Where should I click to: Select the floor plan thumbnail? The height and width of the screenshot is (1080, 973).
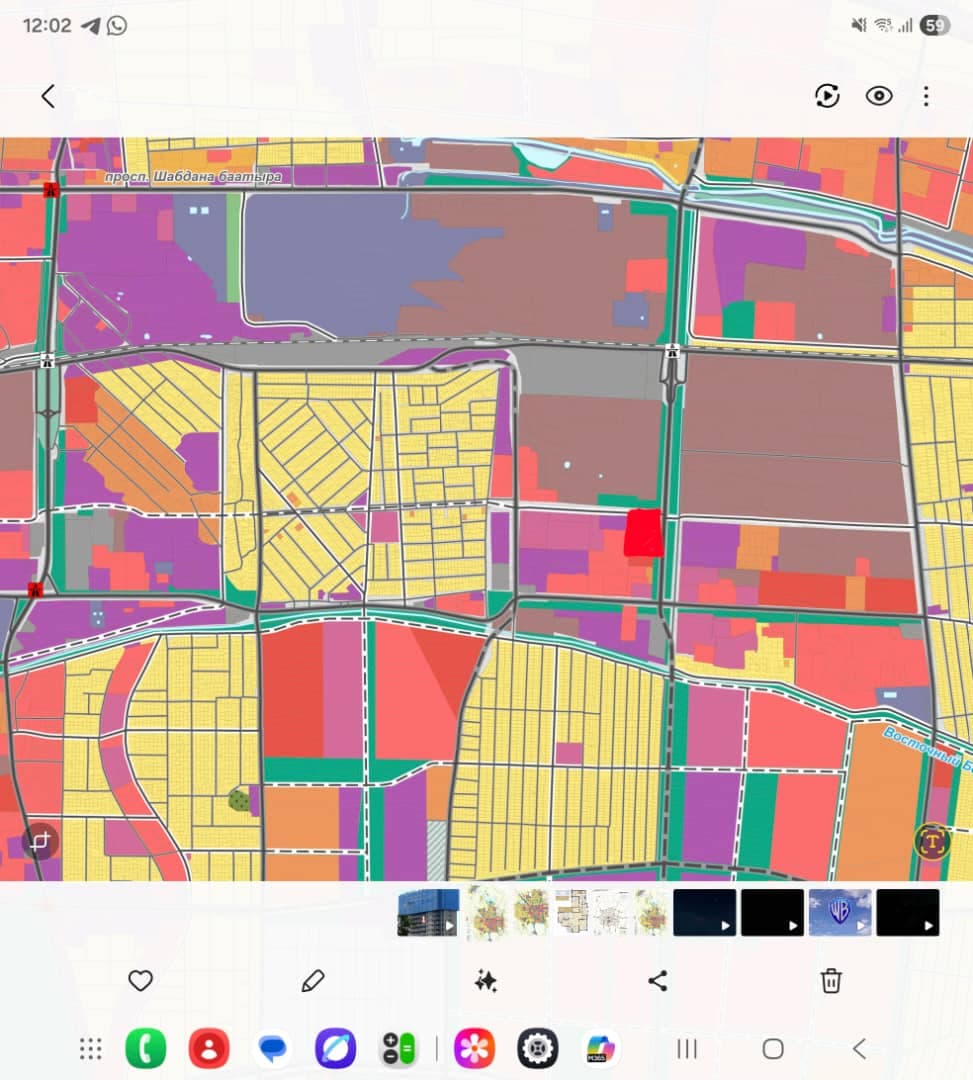[x=572, y=913]
